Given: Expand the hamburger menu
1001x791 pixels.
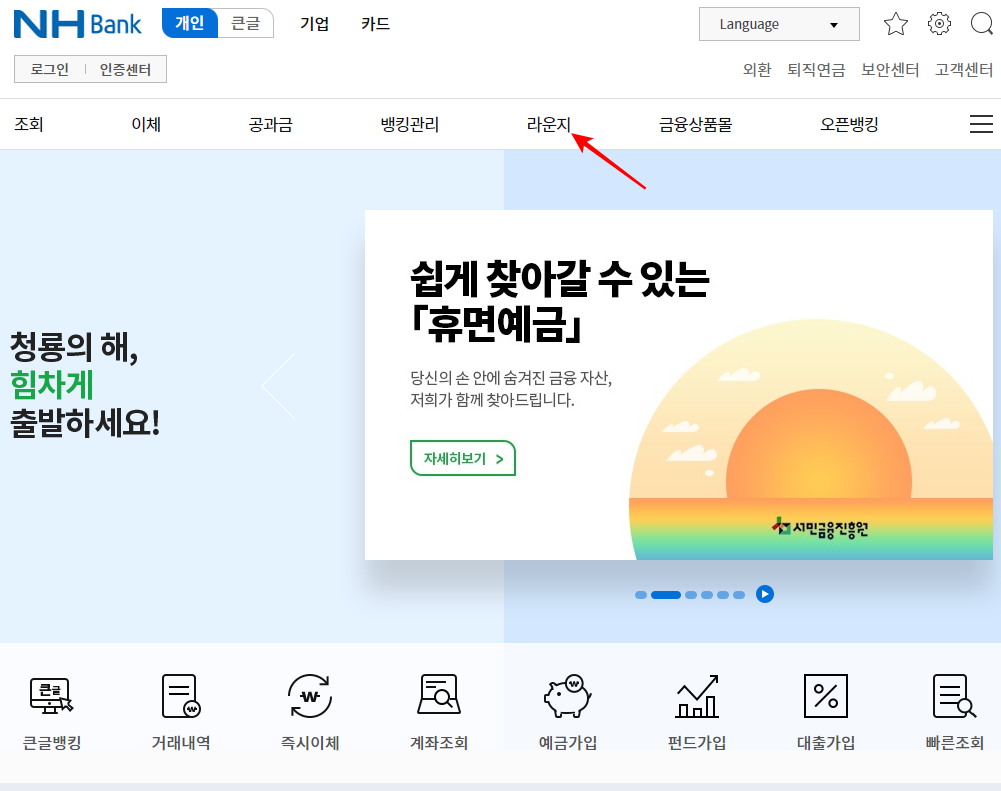Looking at the screenshot, I should click(981, 123).
